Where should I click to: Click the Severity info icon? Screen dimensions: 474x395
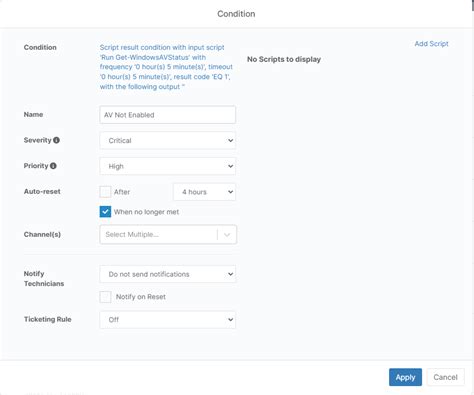coord(56,140)
